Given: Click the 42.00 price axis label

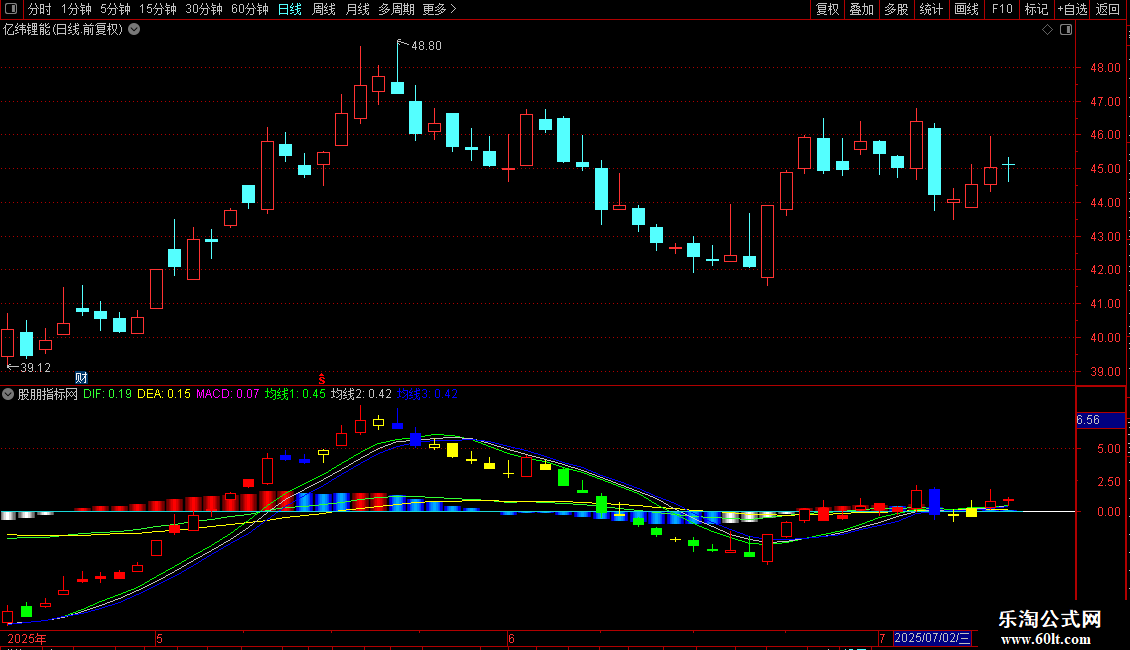Looking at the screenshot, I should point(1105,270).
